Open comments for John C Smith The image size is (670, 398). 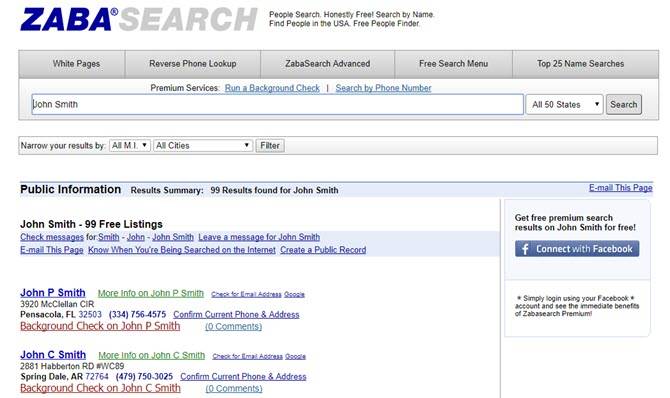pyautogui.click(x=234, y=389)
